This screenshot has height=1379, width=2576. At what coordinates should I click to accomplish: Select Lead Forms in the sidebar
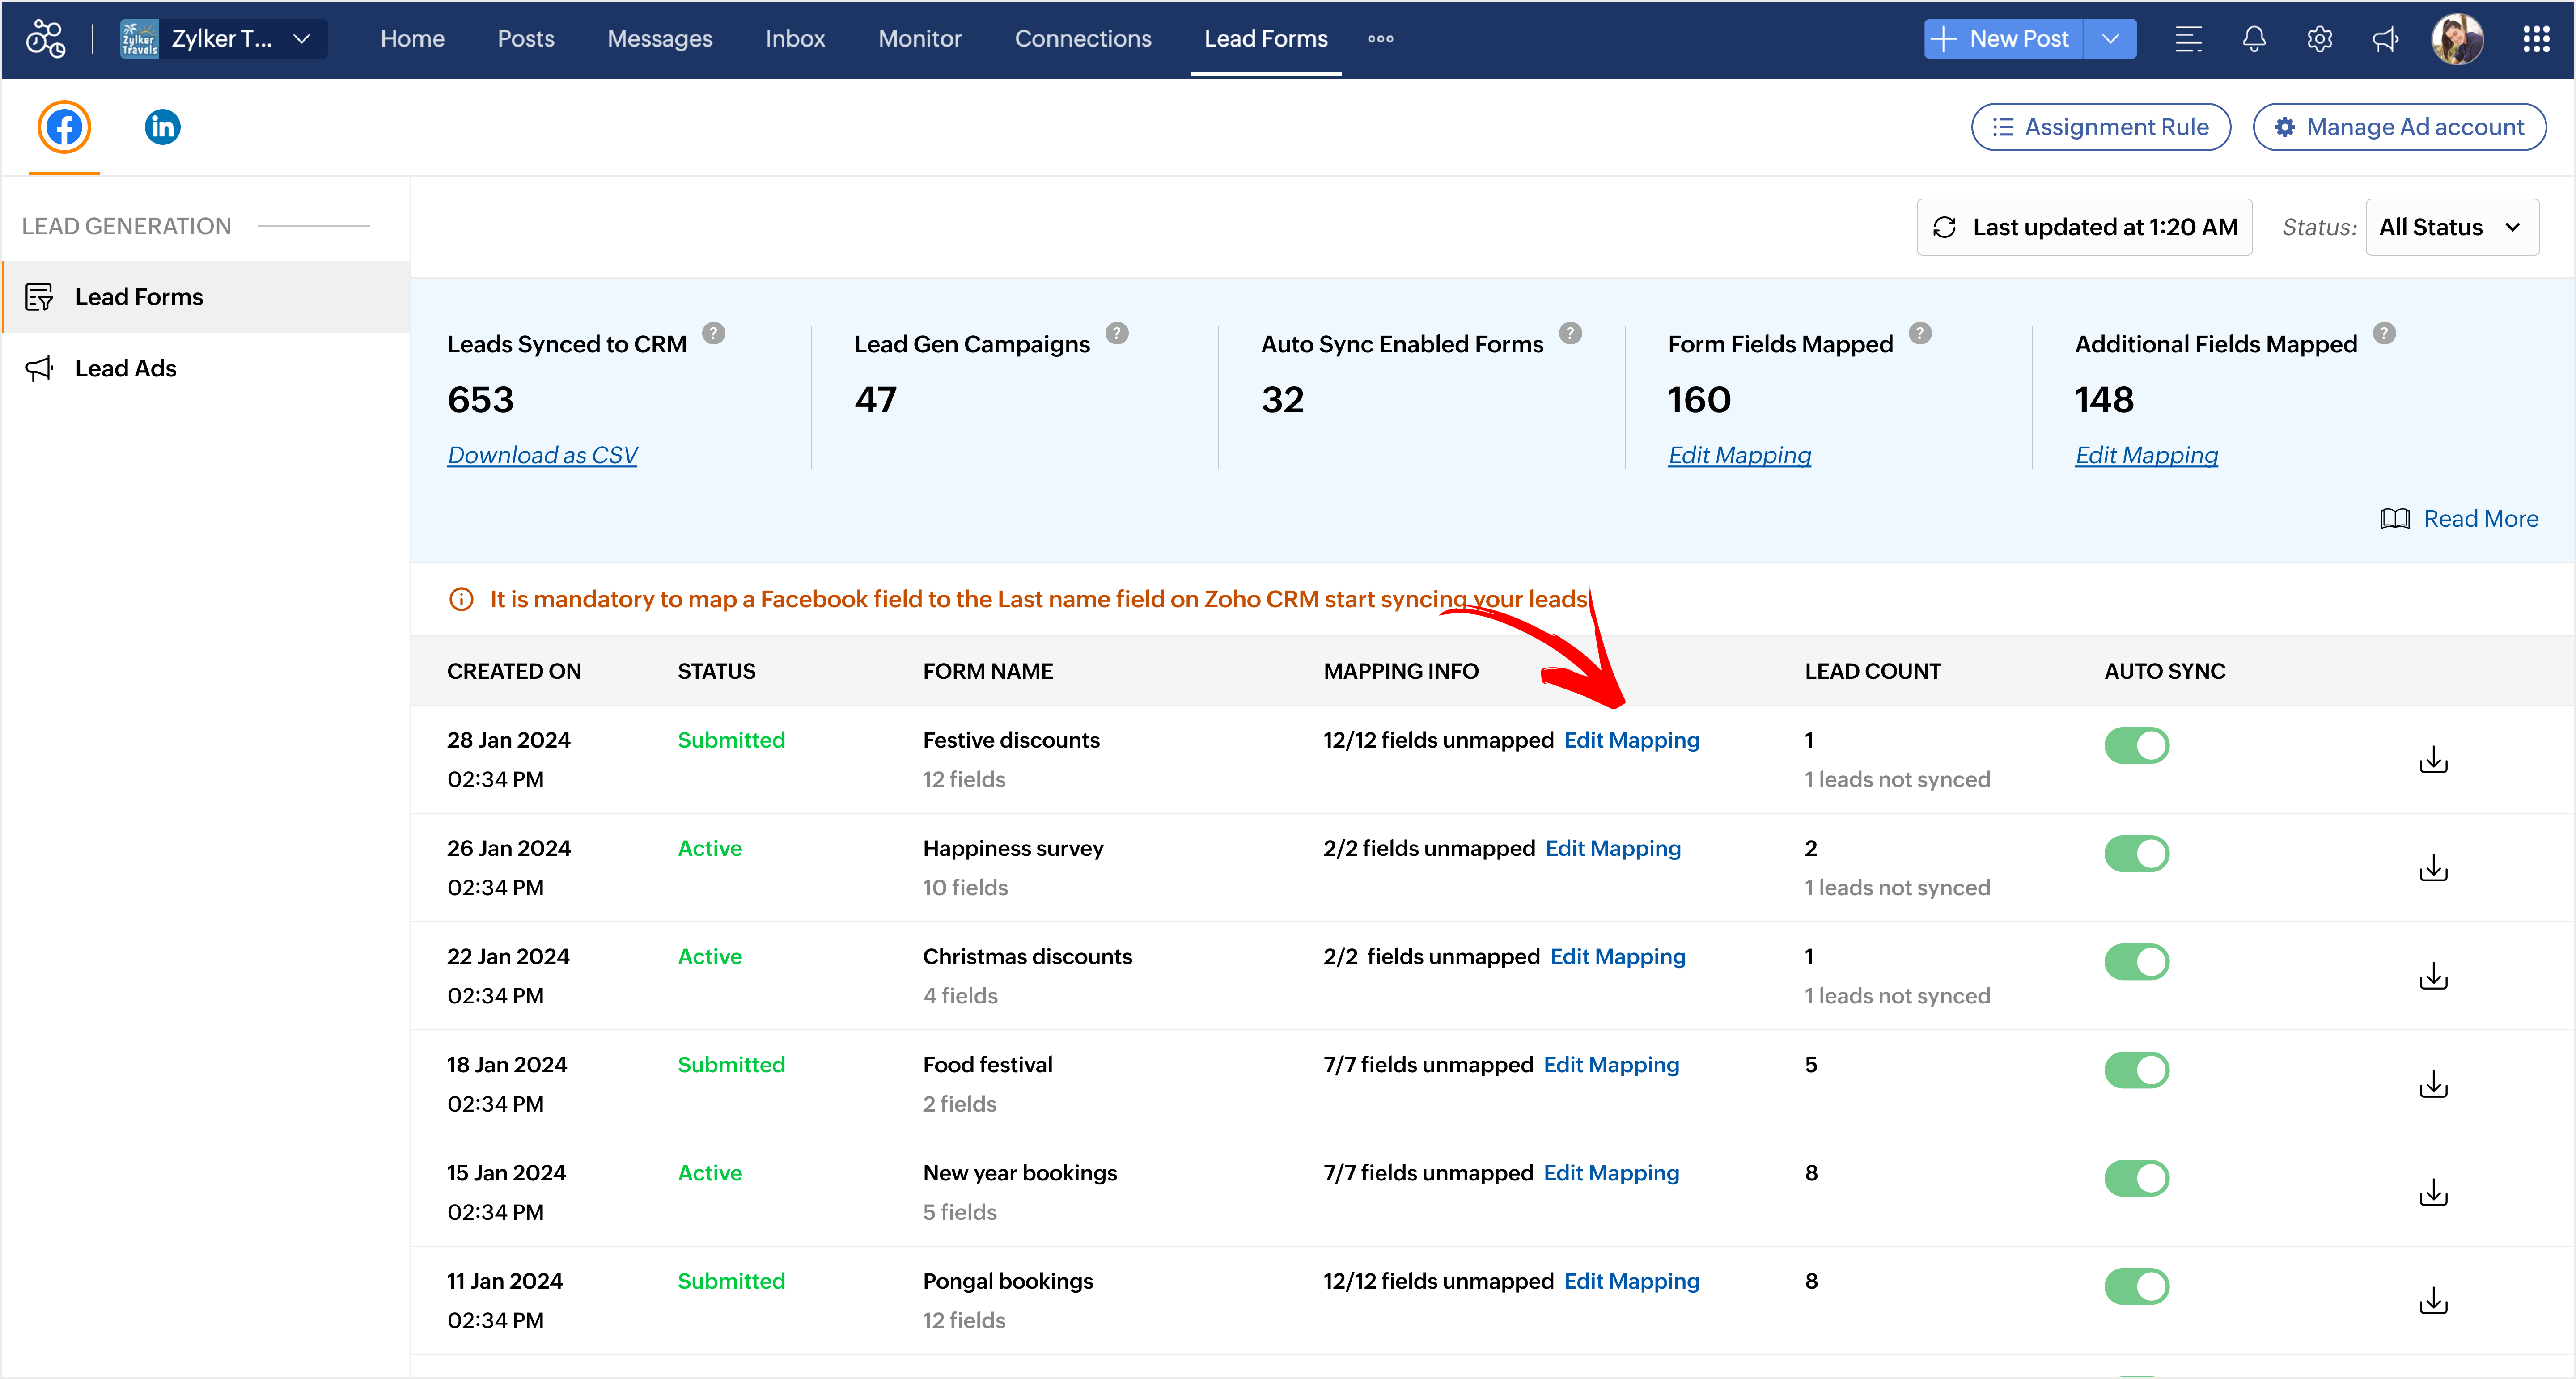pos(206,297)
